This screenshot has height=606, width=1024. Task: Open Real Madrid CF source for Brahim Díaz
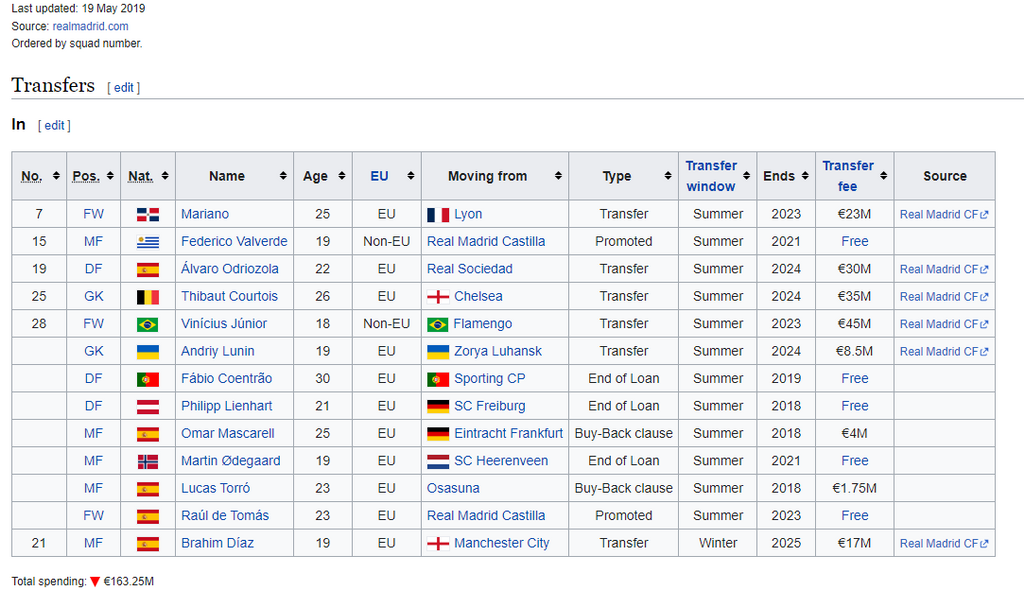944,543
